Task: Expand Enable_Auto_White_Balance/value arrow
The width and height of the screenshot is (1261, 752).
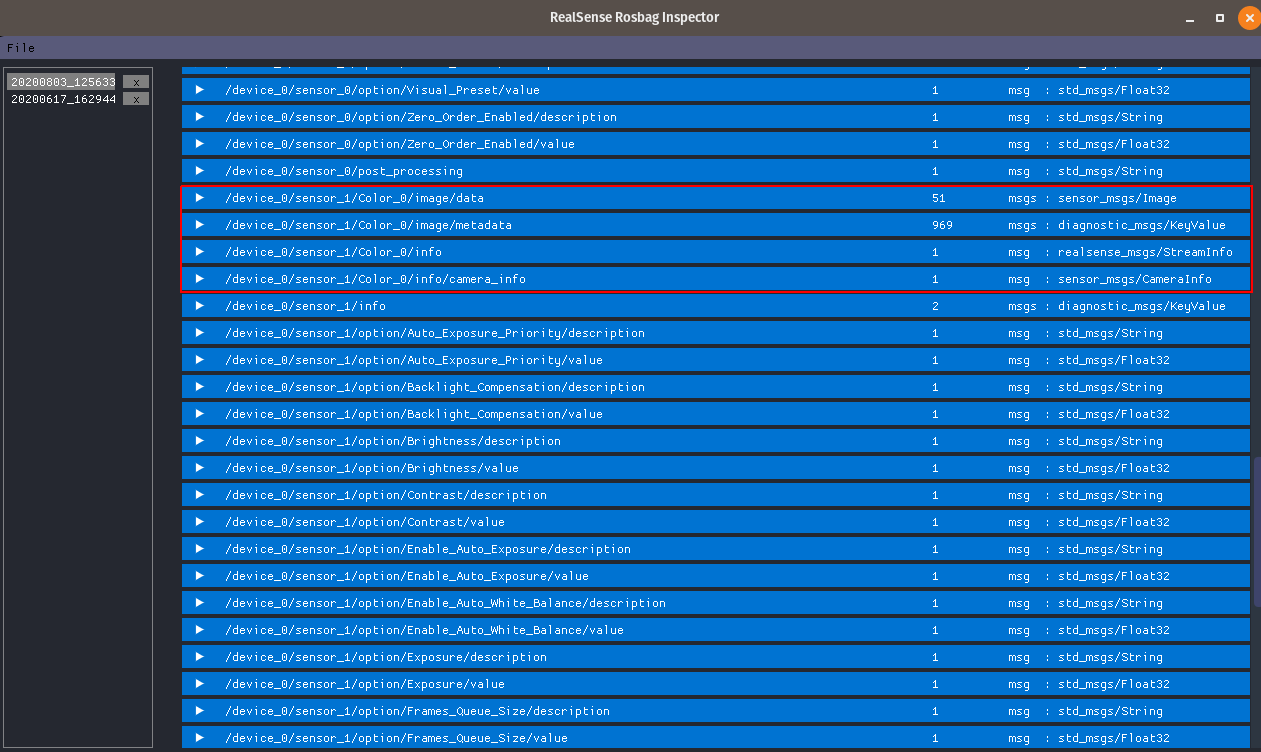Action: coord(199,630)
